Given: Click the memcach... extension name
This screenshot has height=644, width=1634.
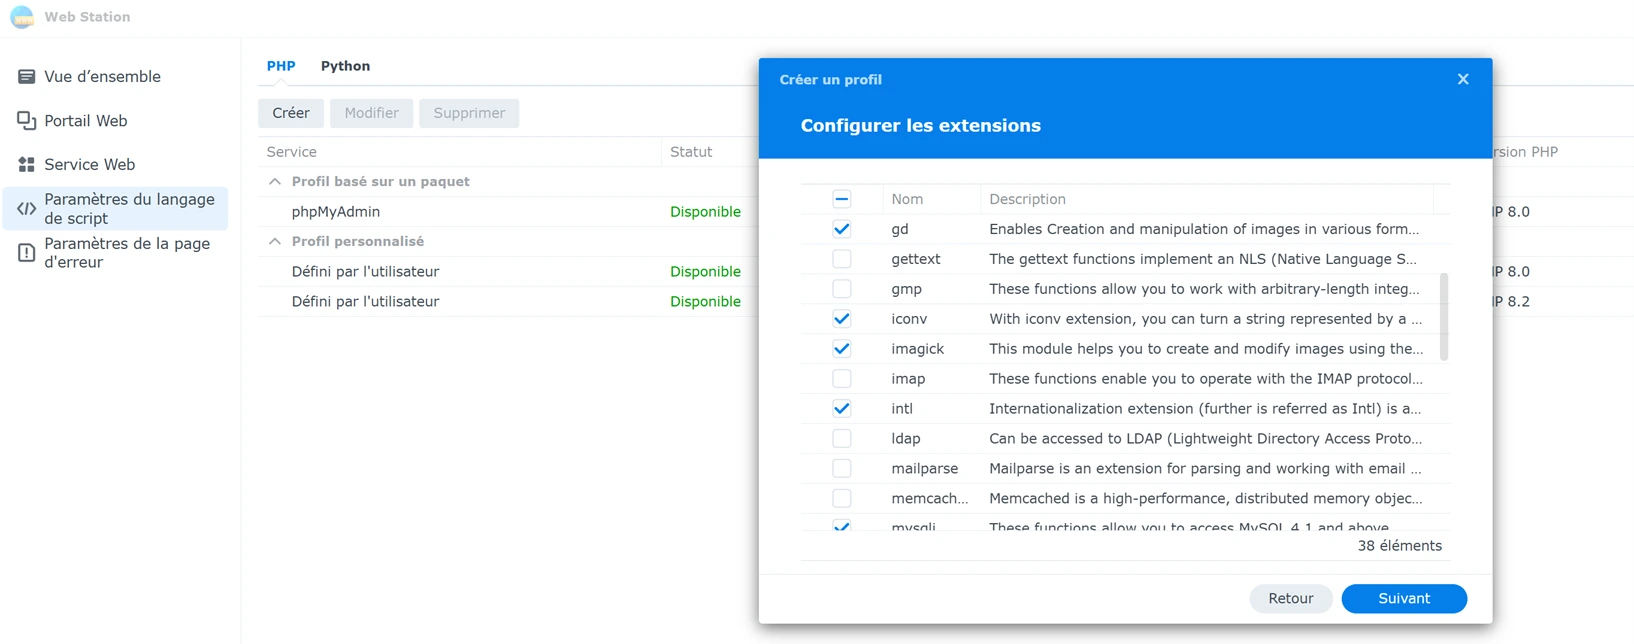Looking at the screenshot, I should [930, 499].
